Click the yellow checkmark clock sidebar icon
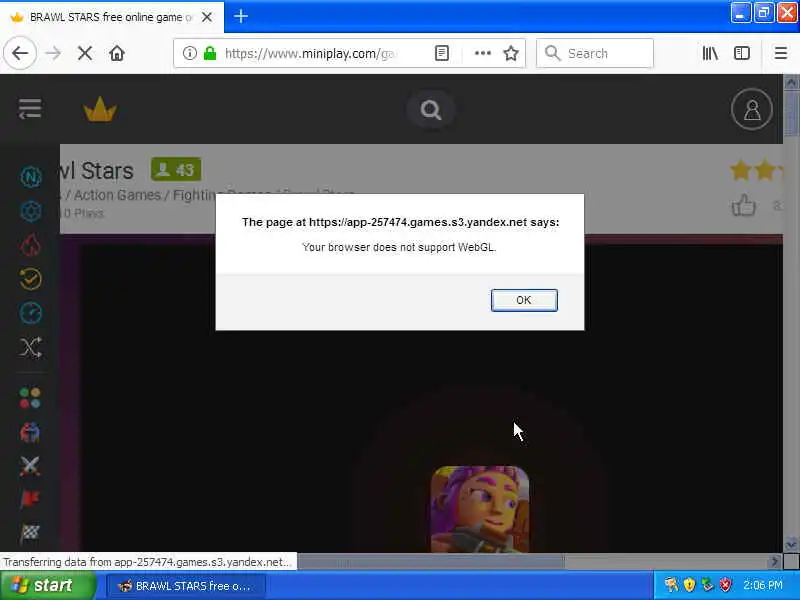 point(31,279)
